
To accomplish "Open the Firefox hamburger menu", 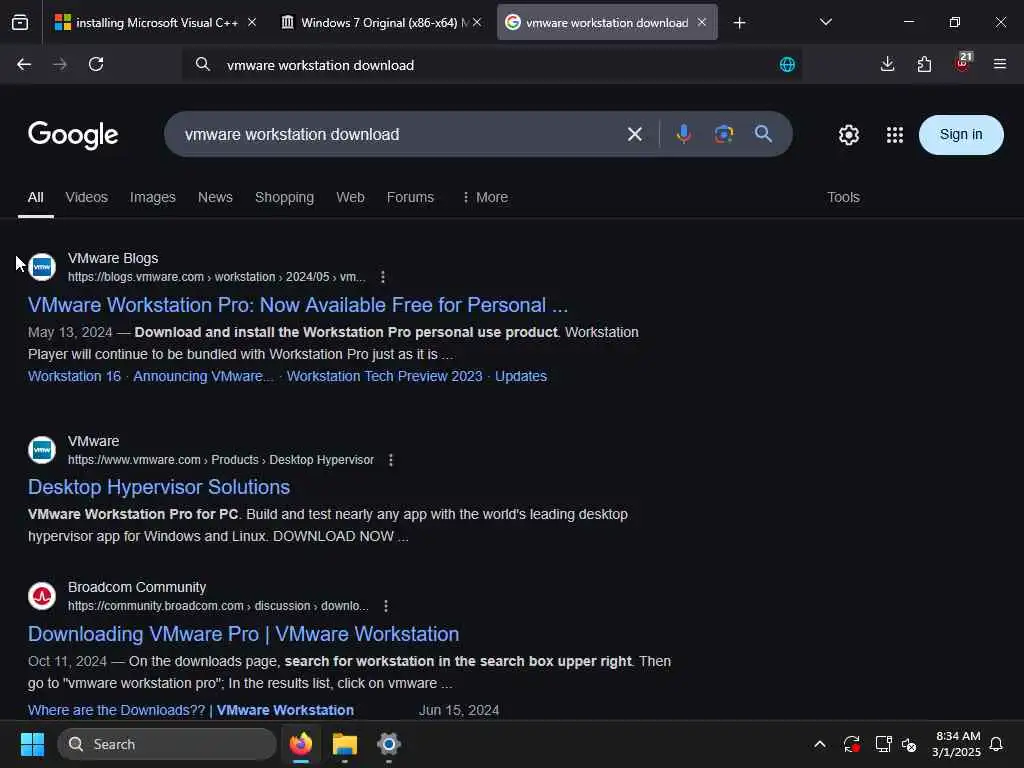I will click(999, 64).
